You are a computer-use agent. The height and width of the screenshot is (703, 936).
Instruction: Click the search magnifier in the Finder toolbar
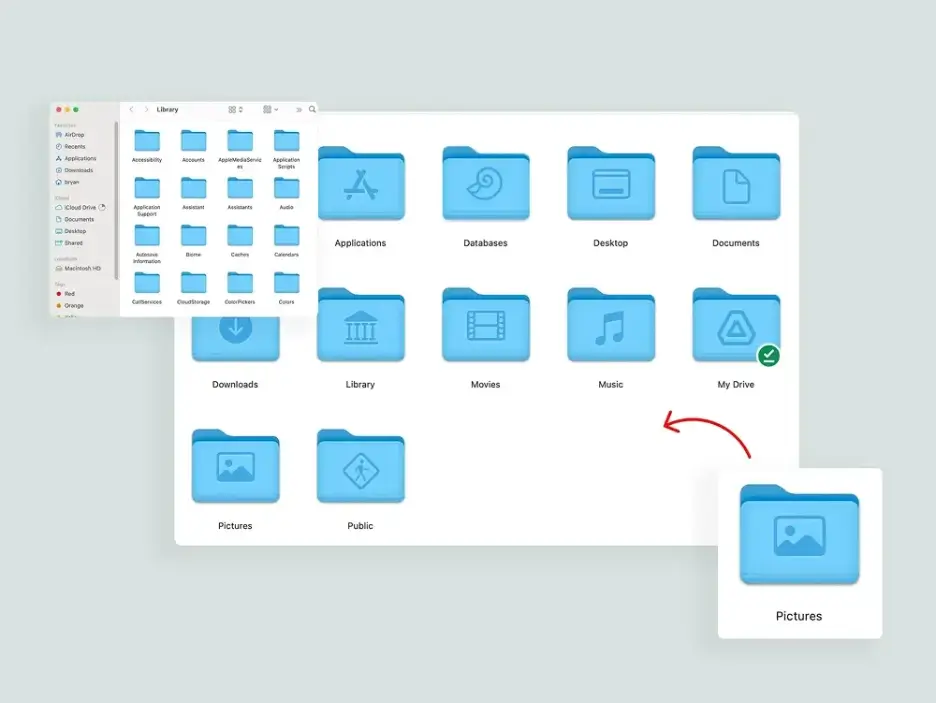tap(312, 109)
